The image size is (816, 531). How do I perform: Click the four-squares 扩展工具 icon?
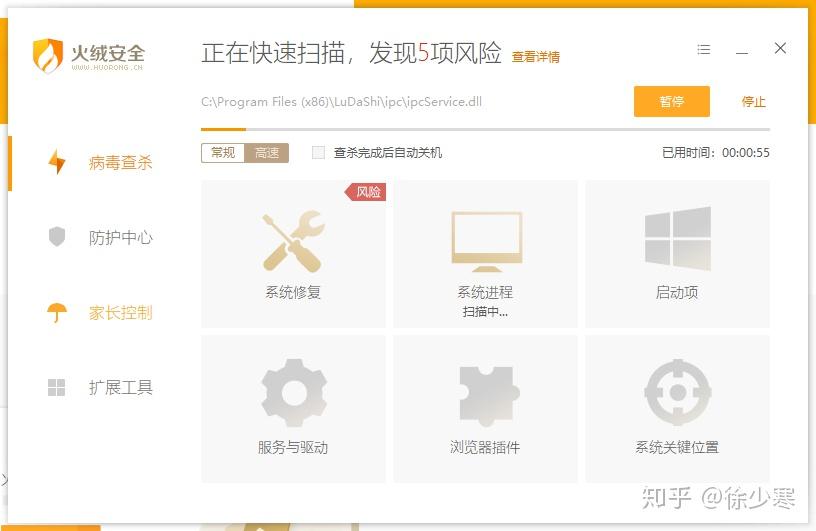pyautogui.click(x=56, y=387)
